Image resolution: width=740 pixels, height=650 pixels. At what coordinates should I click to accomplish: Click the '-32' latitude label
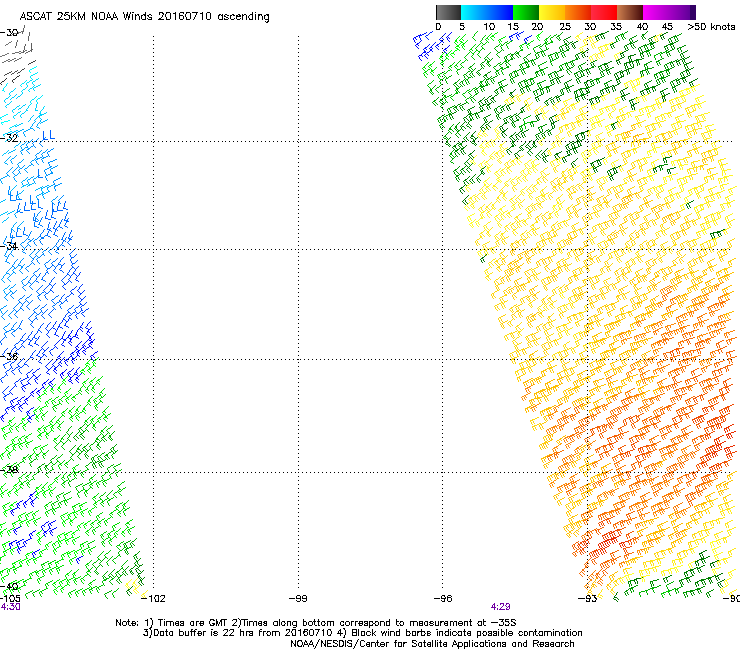(x=9, y=138)
